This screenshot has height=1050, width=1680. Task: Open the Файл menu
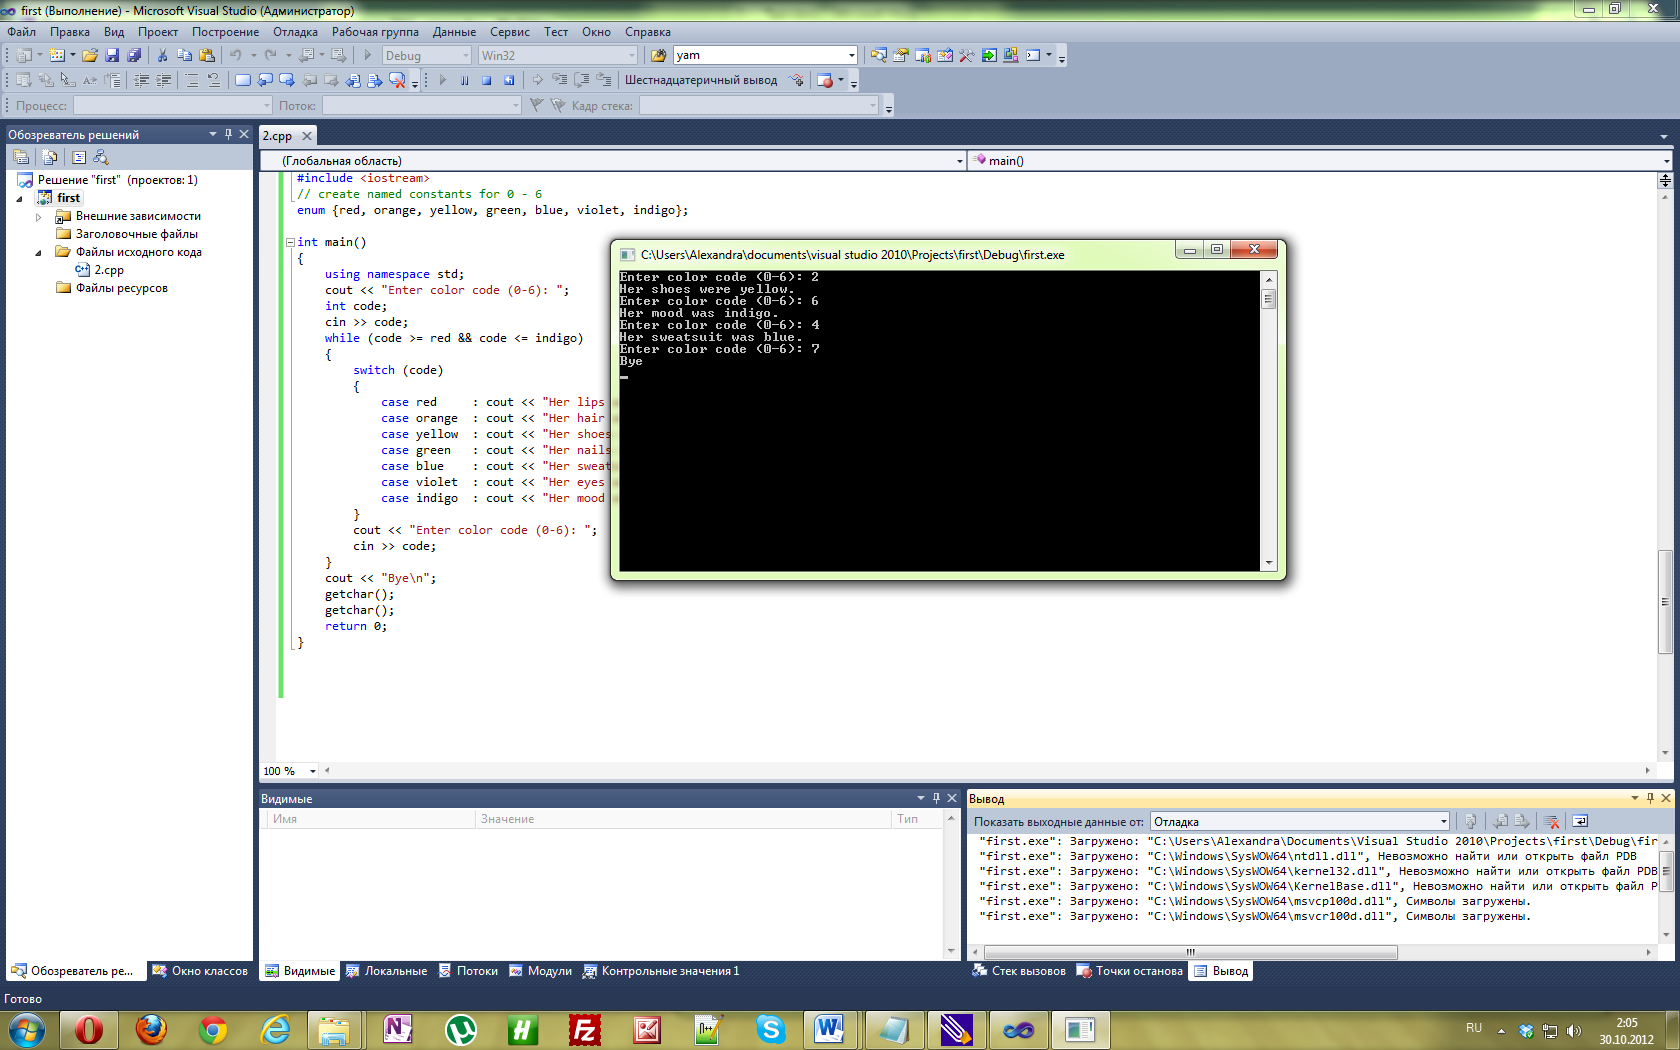[x=21, y=32]
